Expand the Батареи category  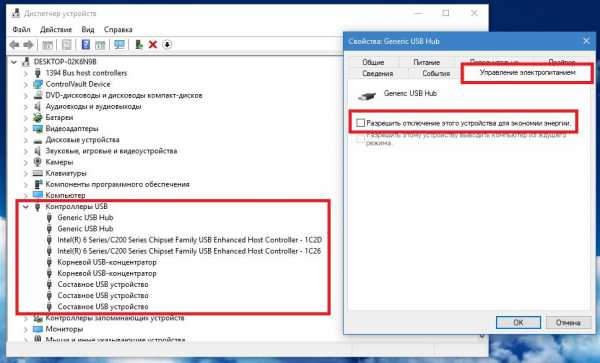[x=26, y=118]
